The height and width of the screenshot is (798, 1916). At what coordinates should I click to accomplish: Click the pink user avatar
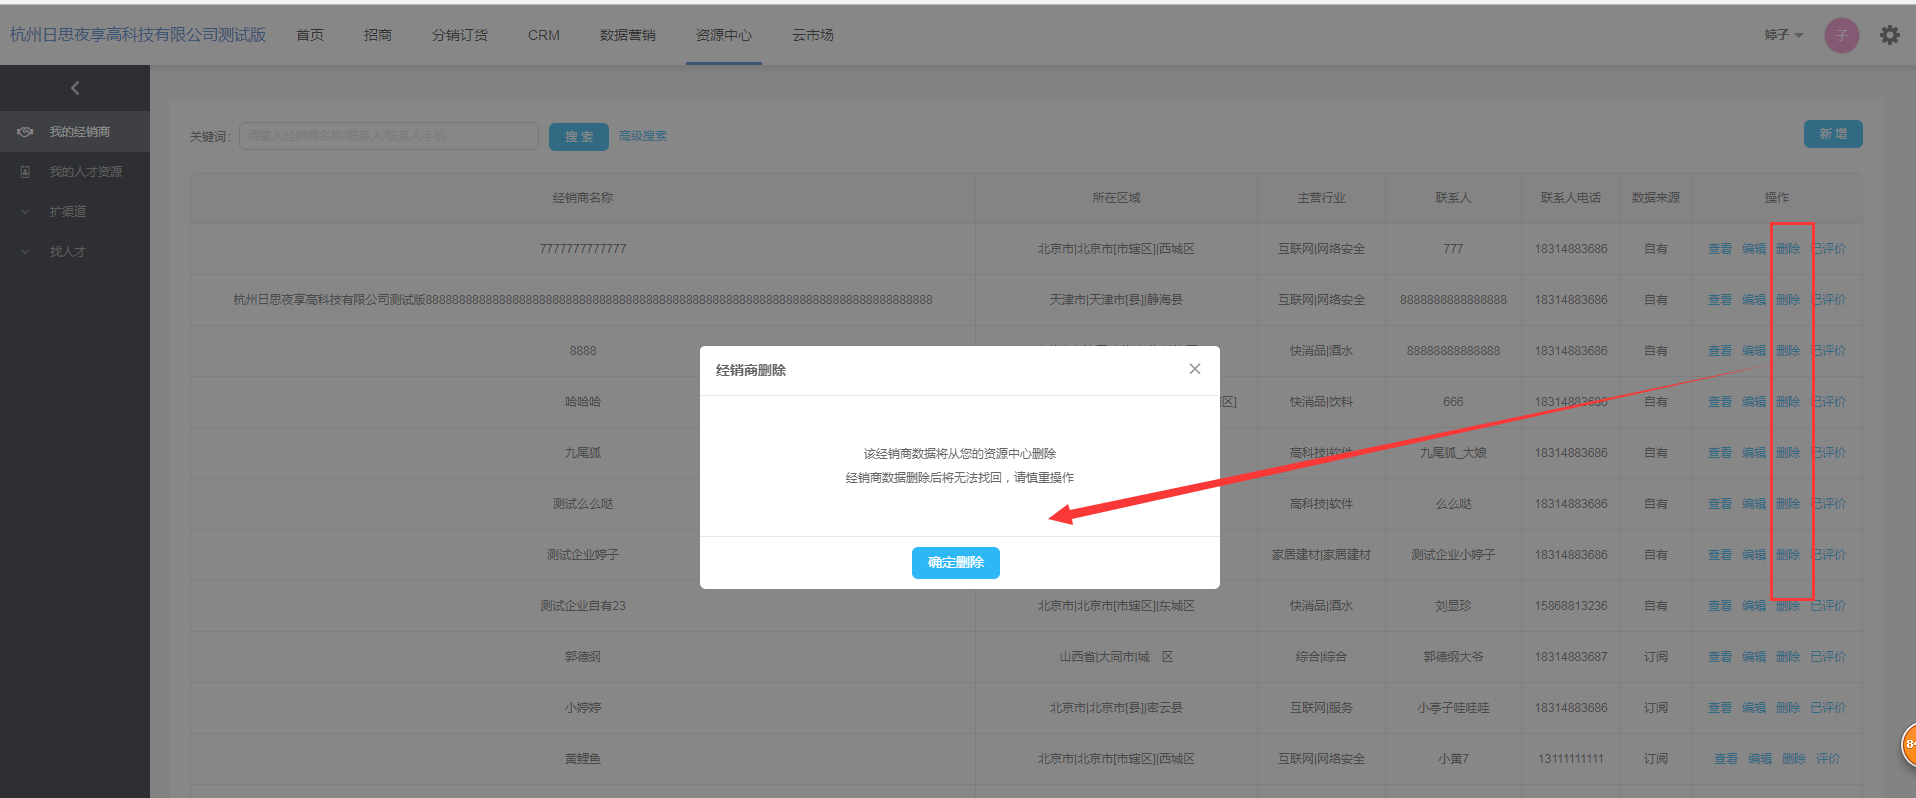click(1841, 35)
